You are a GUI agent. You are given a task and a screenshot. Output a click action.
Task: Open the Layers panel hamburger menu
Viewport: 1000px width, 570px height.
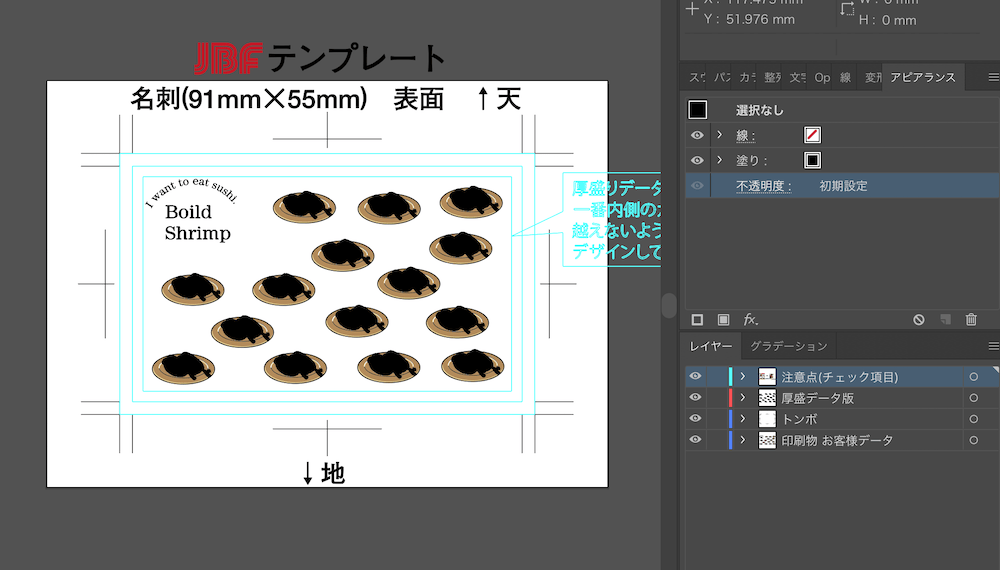[992, 346]
